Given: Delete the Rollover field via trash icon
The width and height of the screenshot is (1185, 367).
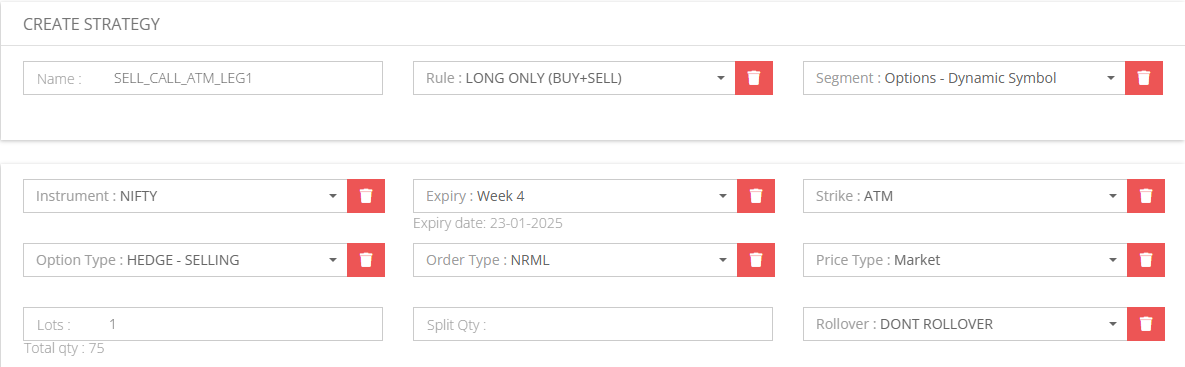Looking at the screenshot, I should [x=1146, y=324].
